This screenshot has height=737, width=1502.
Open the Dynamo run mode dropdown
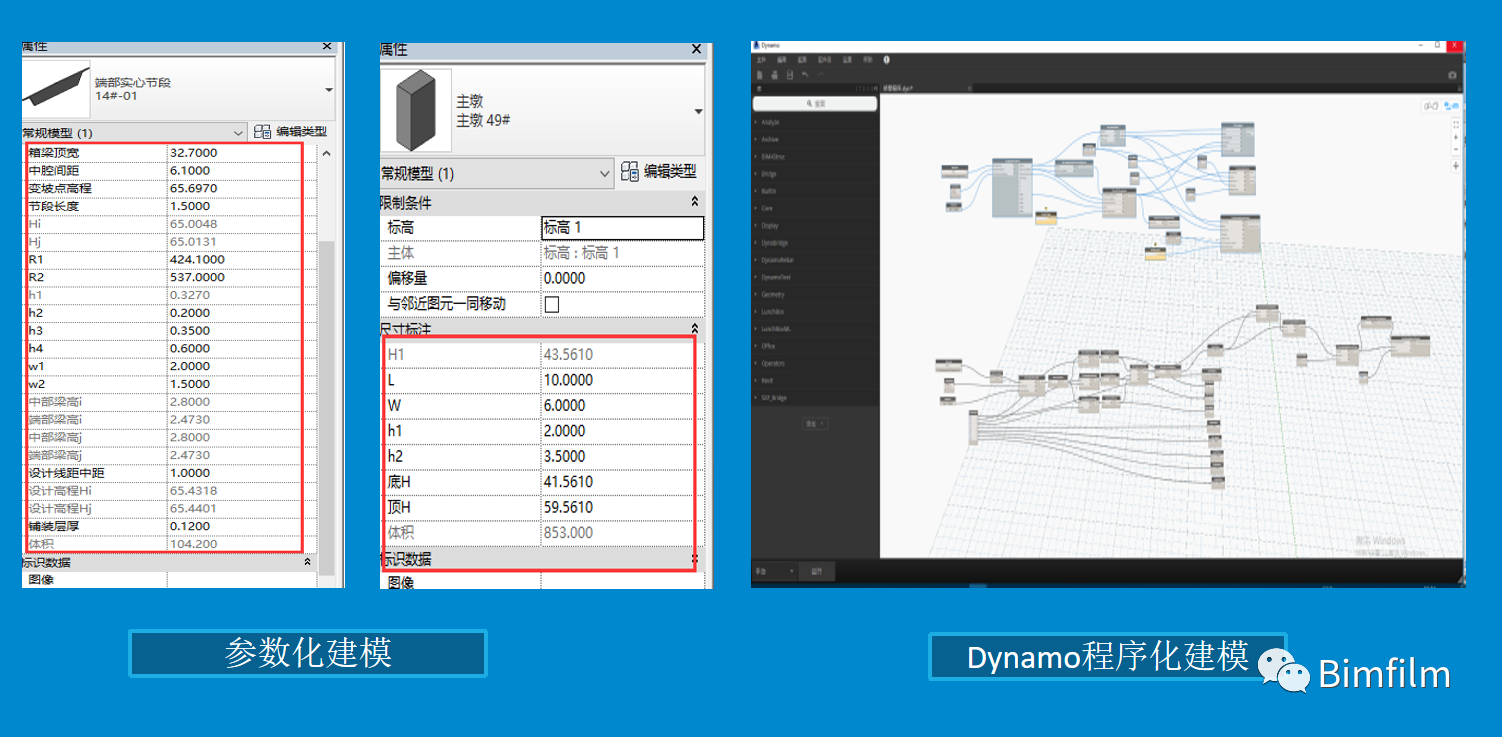tap(775, 571)
